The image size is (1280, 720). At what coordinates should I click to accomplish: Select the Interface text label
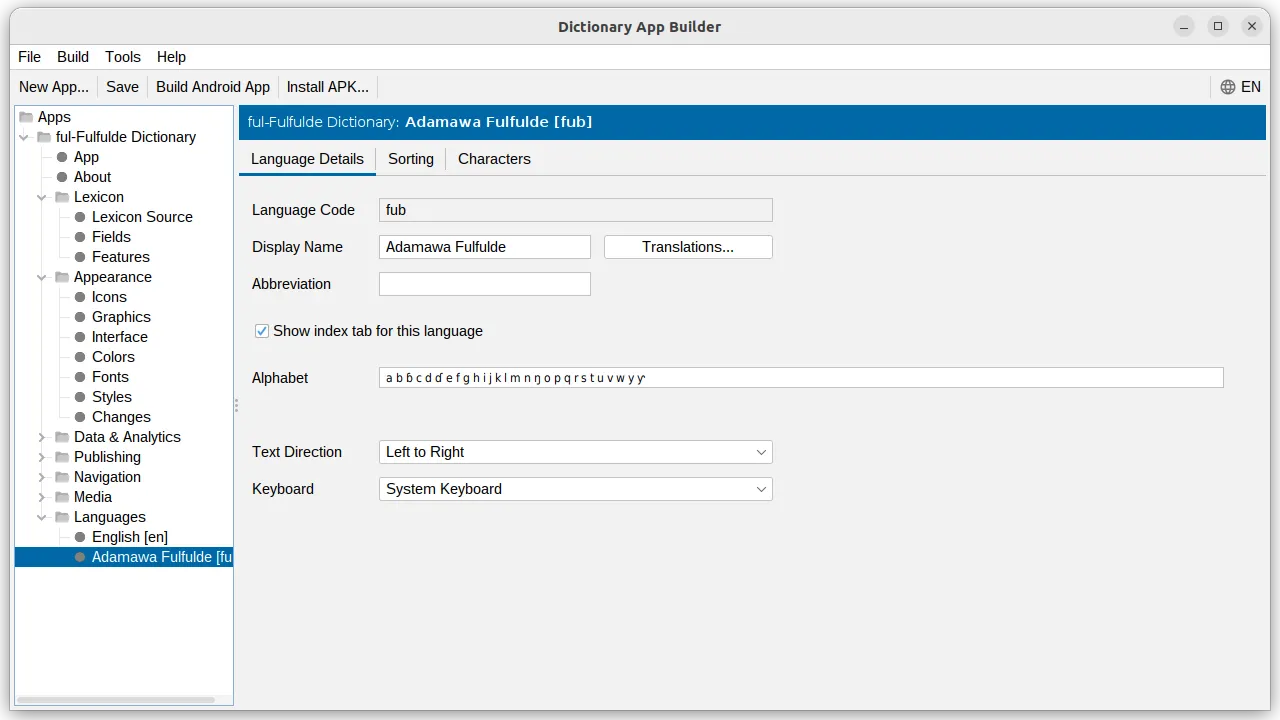pos(120,337)
